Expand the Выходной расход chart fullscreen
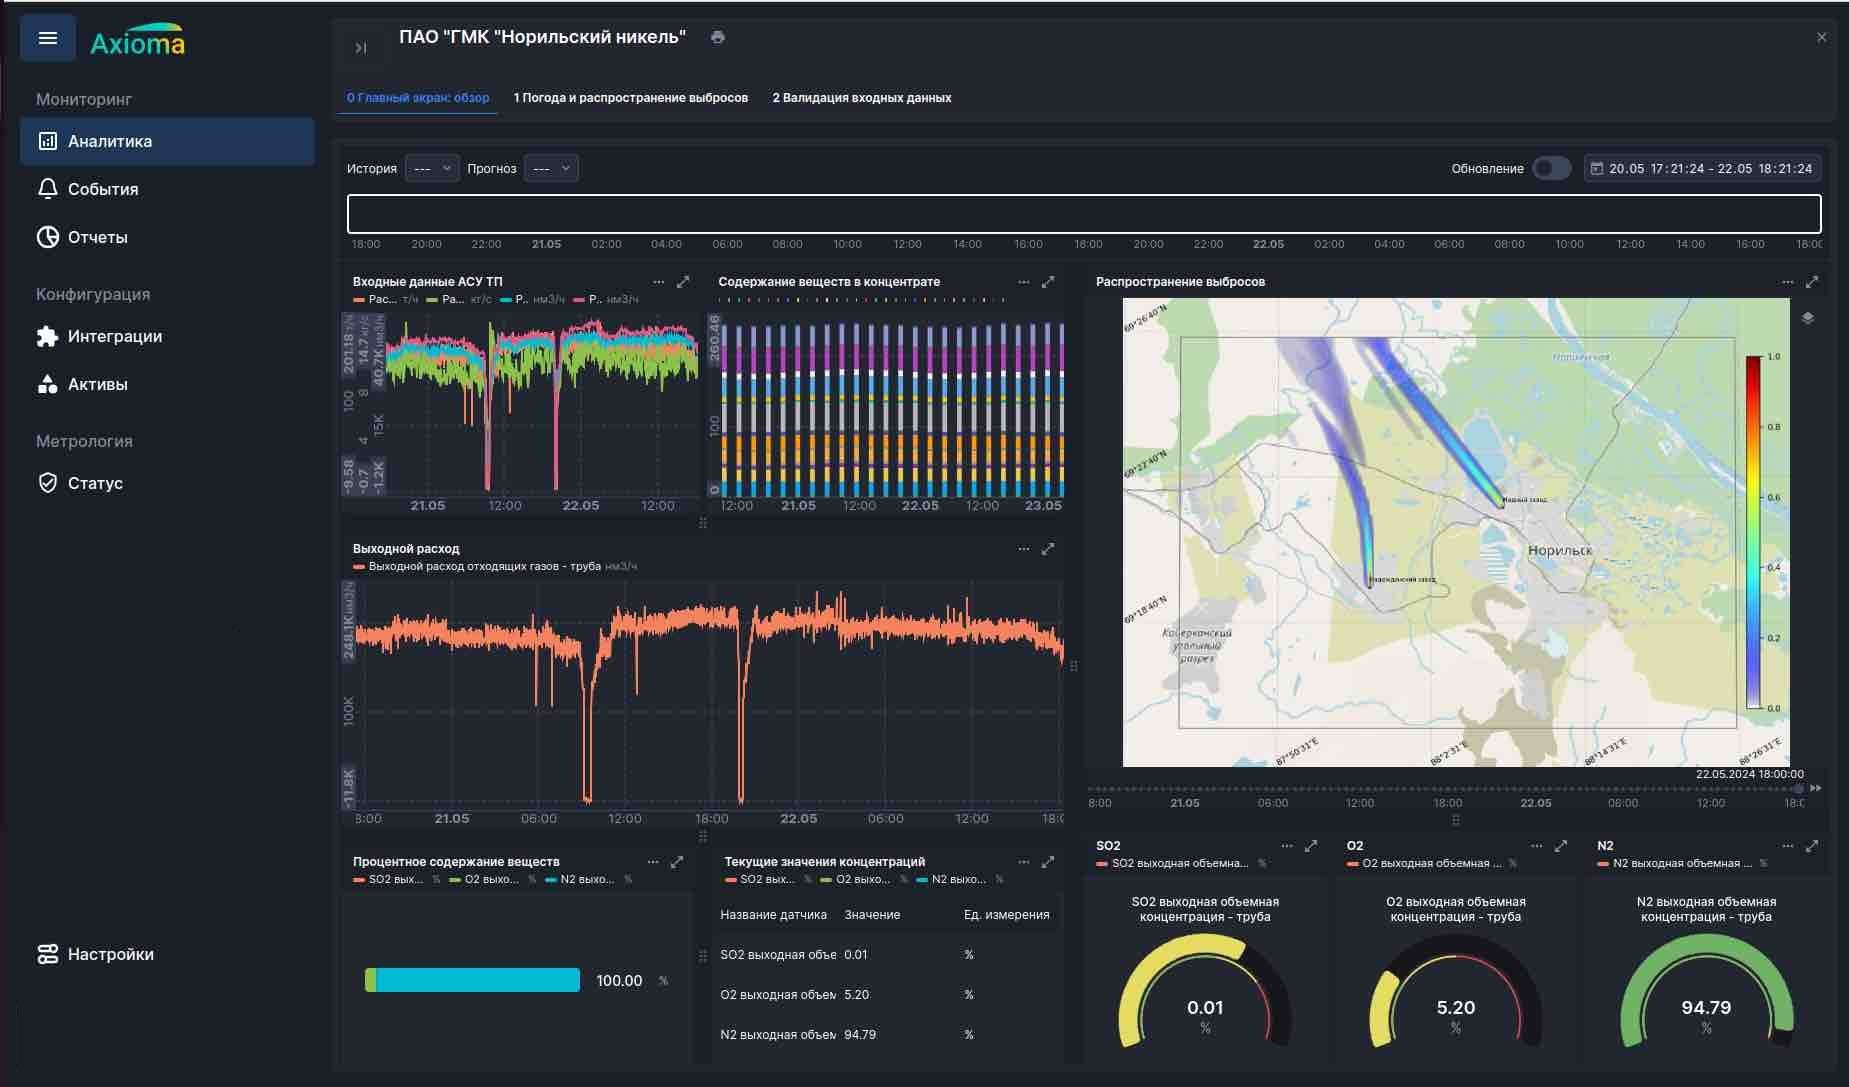Viewport: 1849px width, 1087px height. tap(1048, 549)
